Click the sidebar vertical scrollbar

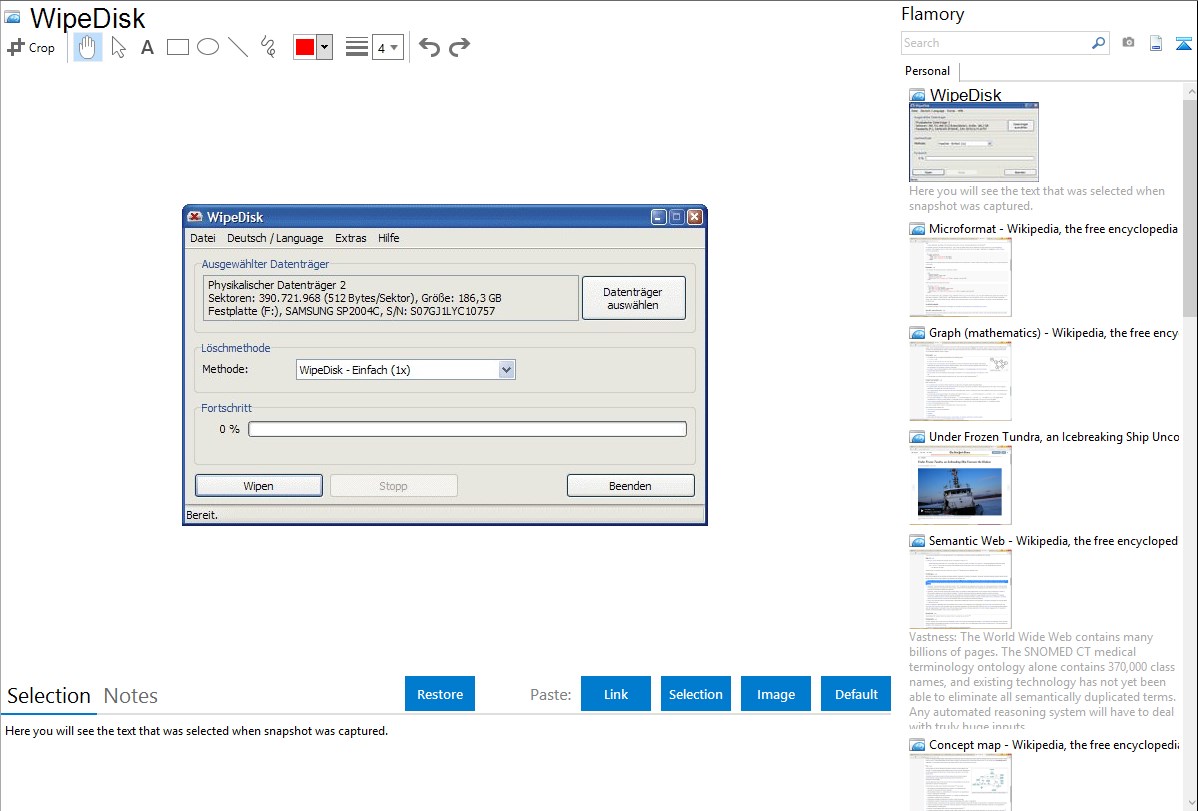pyautogui.click(x=1190, y=206)
